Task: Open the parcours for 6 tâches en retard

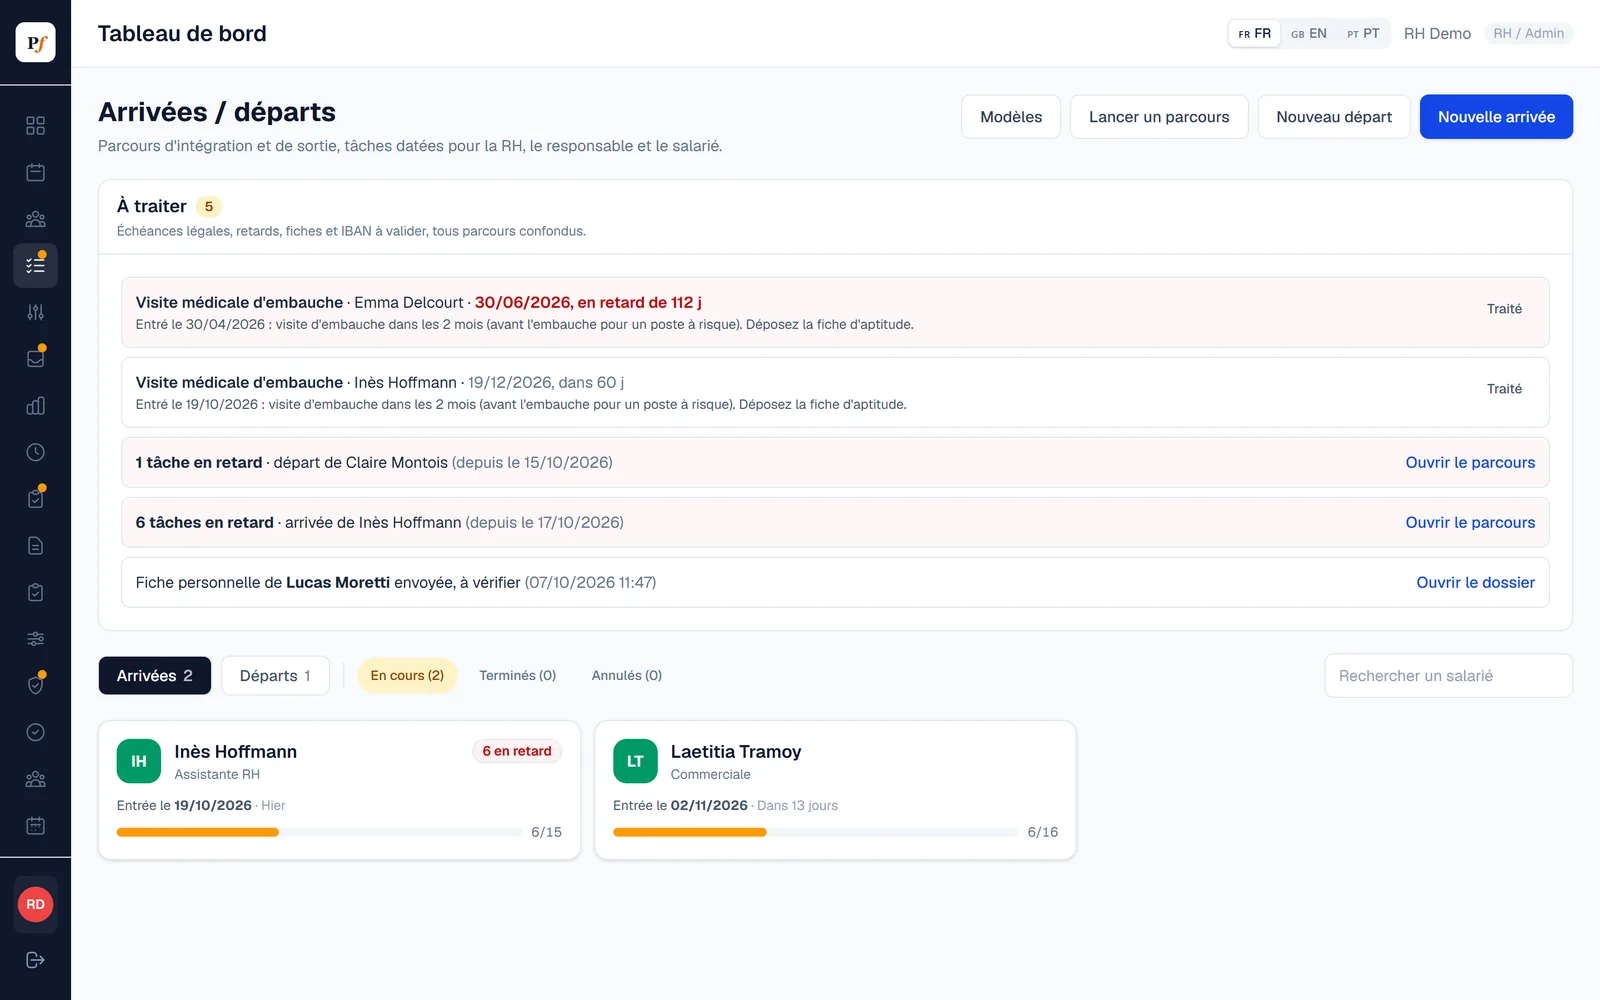Action: pos(1470,522)
